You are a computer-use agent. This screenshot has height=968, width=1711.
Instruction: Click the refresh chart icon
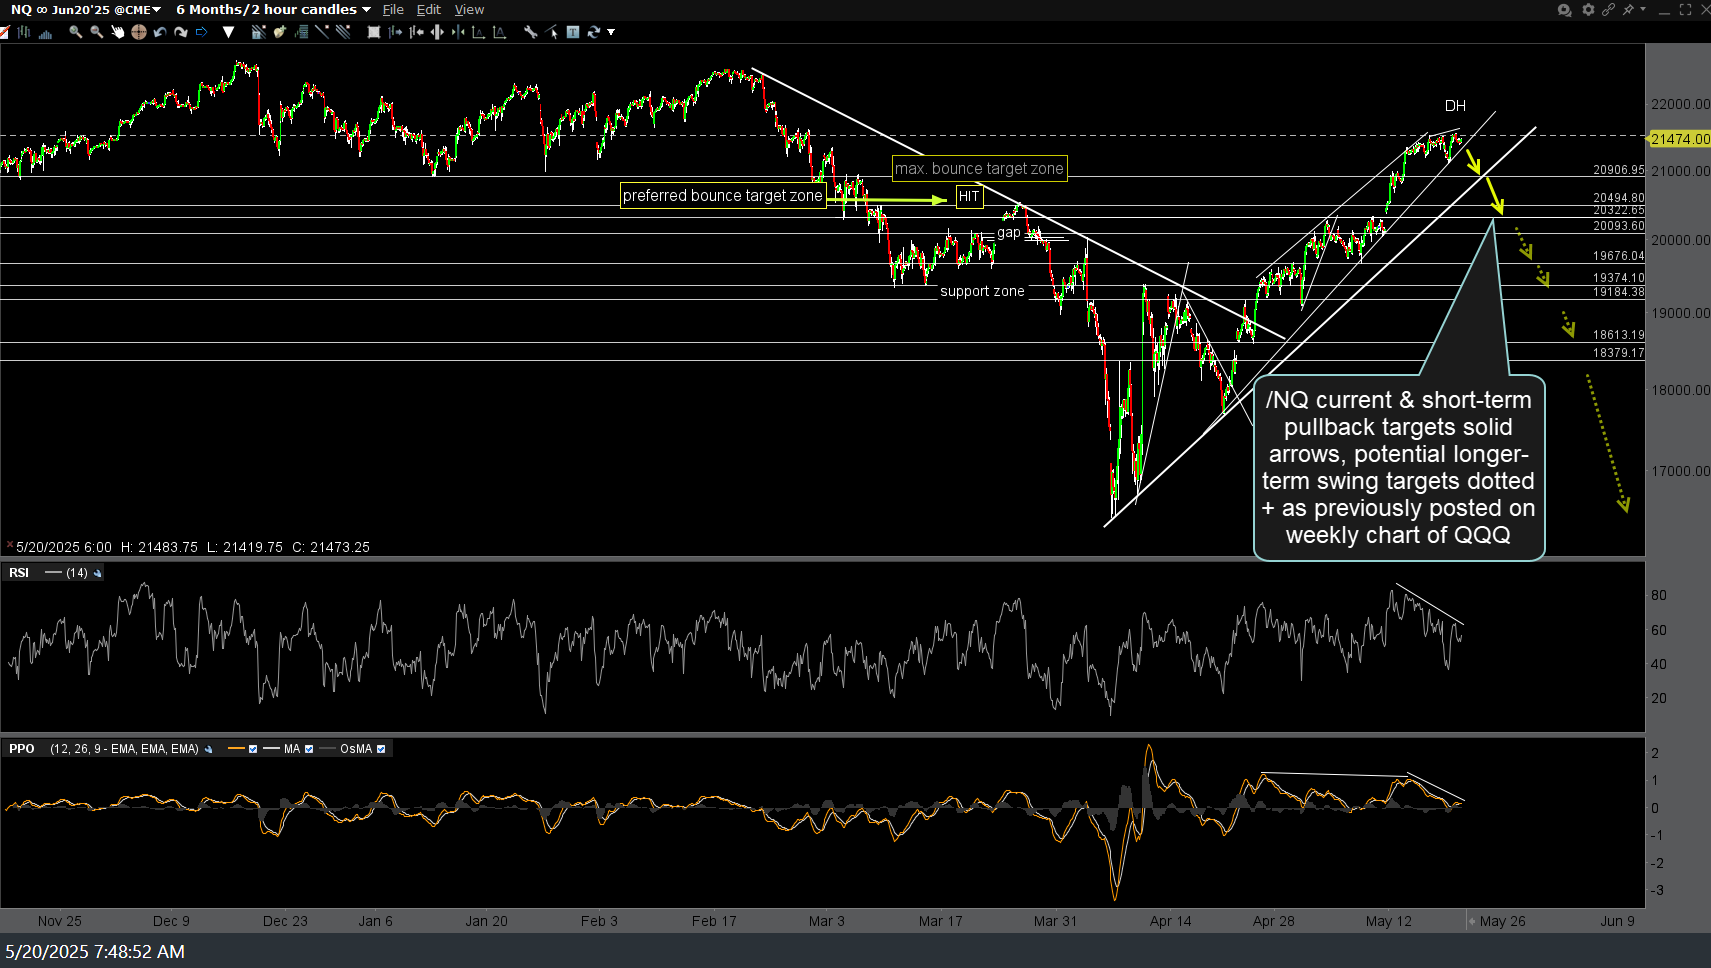click(594, 32)
